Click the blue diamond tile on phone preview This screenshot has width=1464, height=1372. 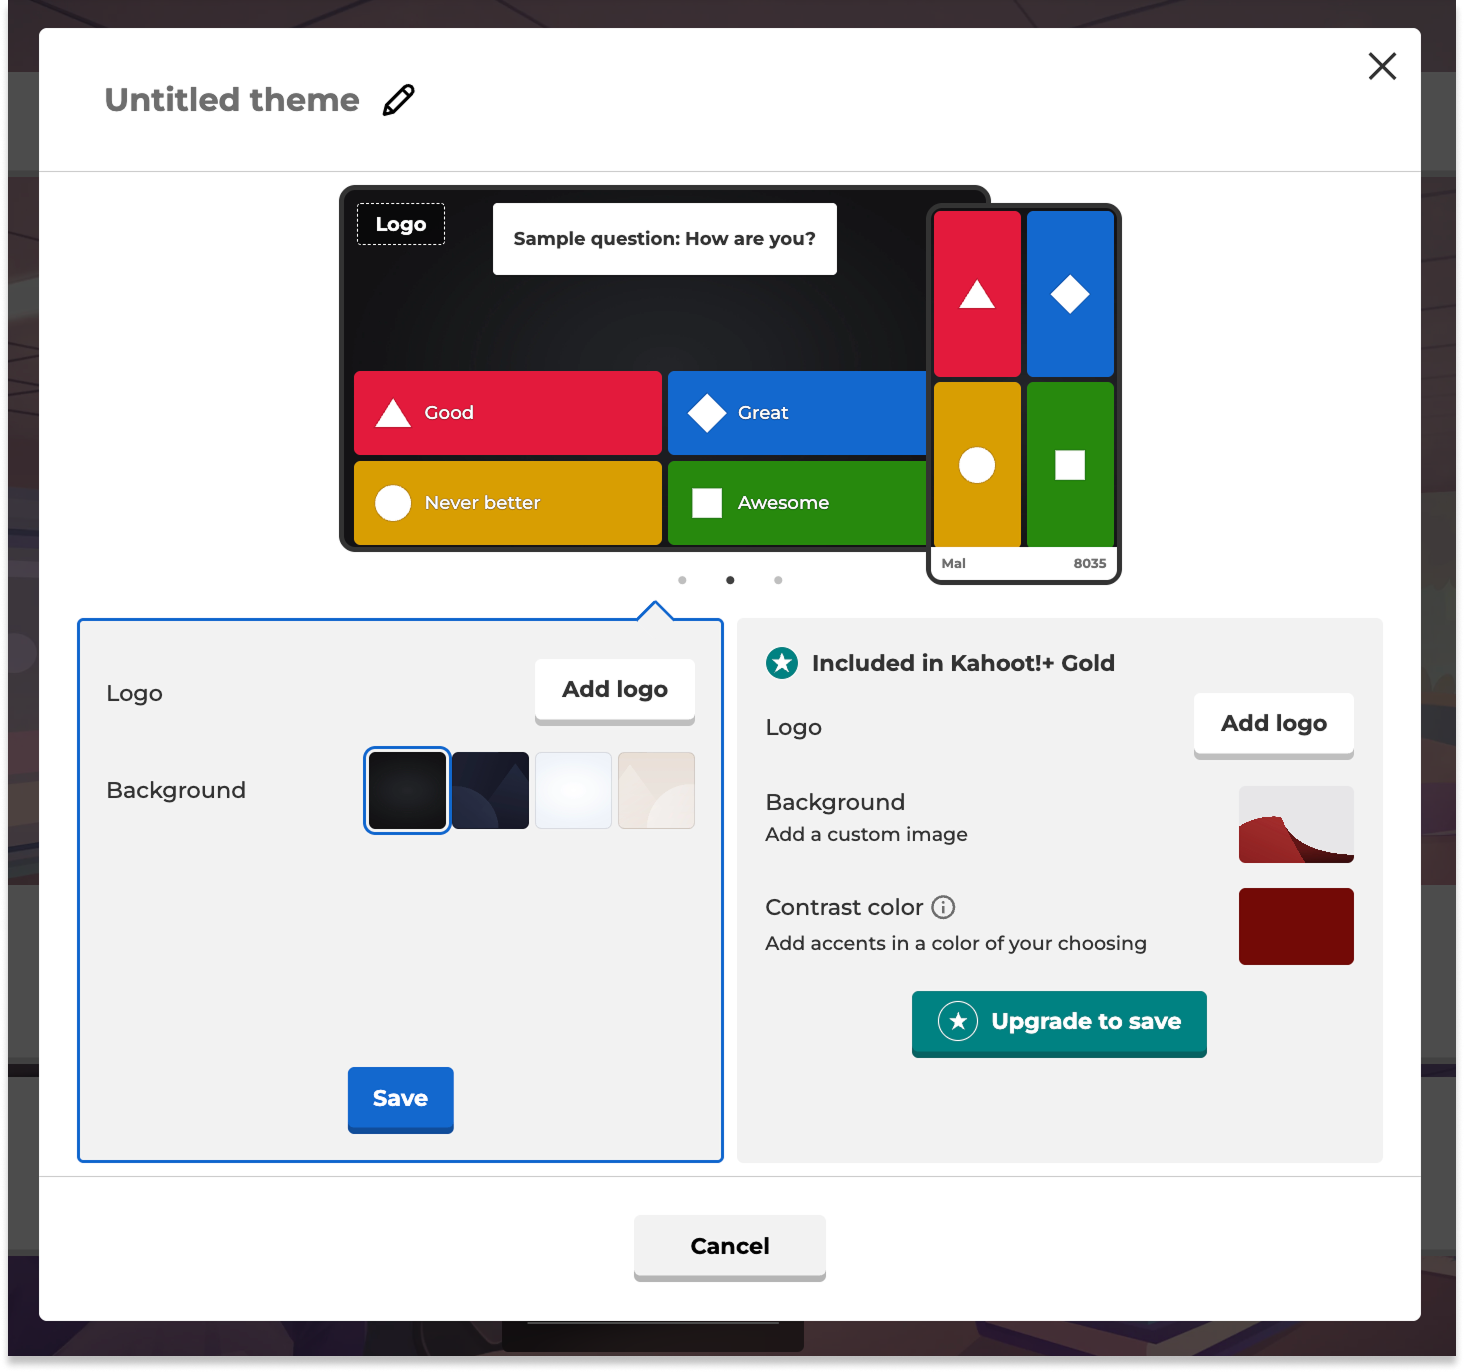click(1070, 294)
